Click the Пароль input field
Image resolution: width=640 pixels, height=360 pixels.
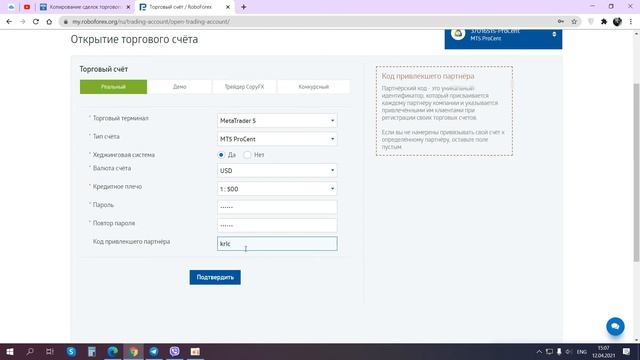coord(277,207)
